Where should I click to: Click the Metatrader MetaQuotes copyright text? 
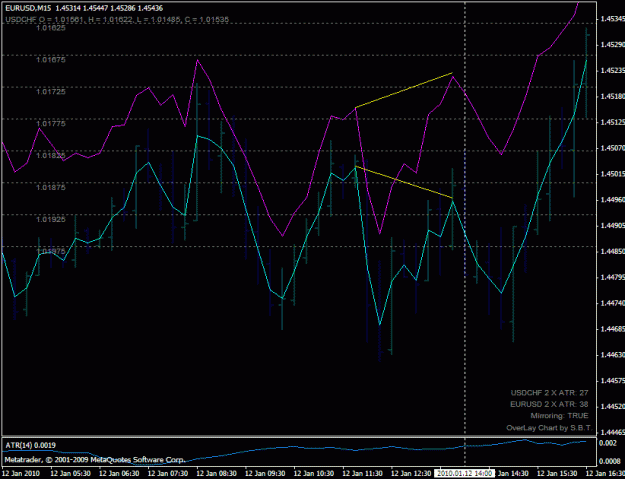pos(95,460)
